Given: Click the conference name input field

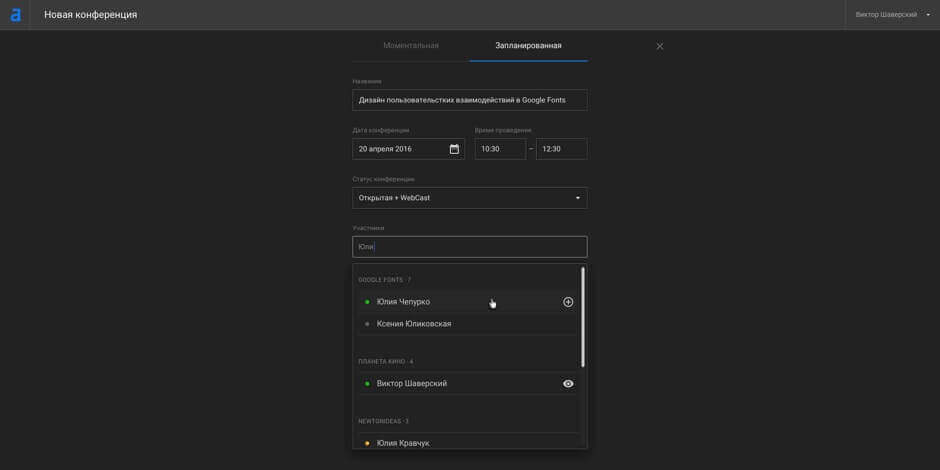Looking at the screenshot, I should 469,100.
